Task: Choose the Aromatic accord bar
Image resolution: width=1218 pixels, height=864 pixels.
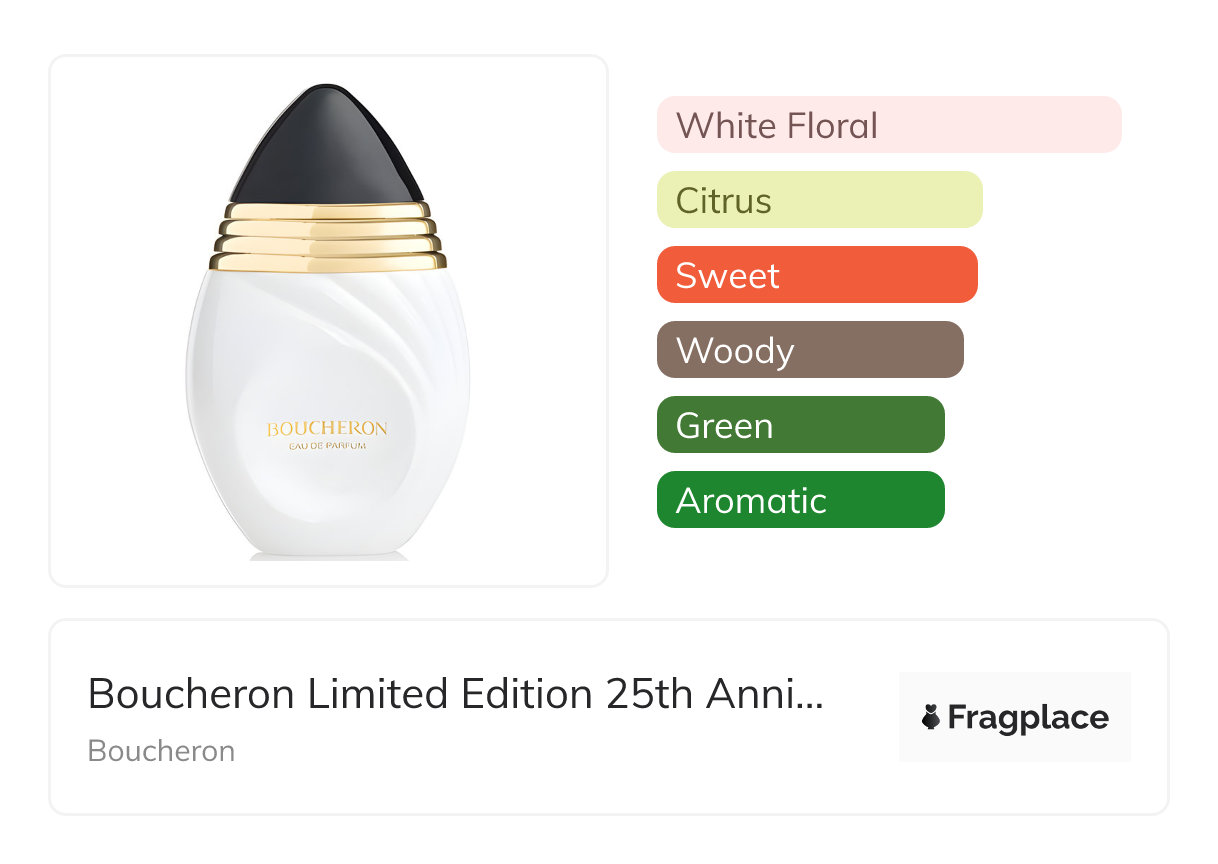Action: click(x=800, y=500)
